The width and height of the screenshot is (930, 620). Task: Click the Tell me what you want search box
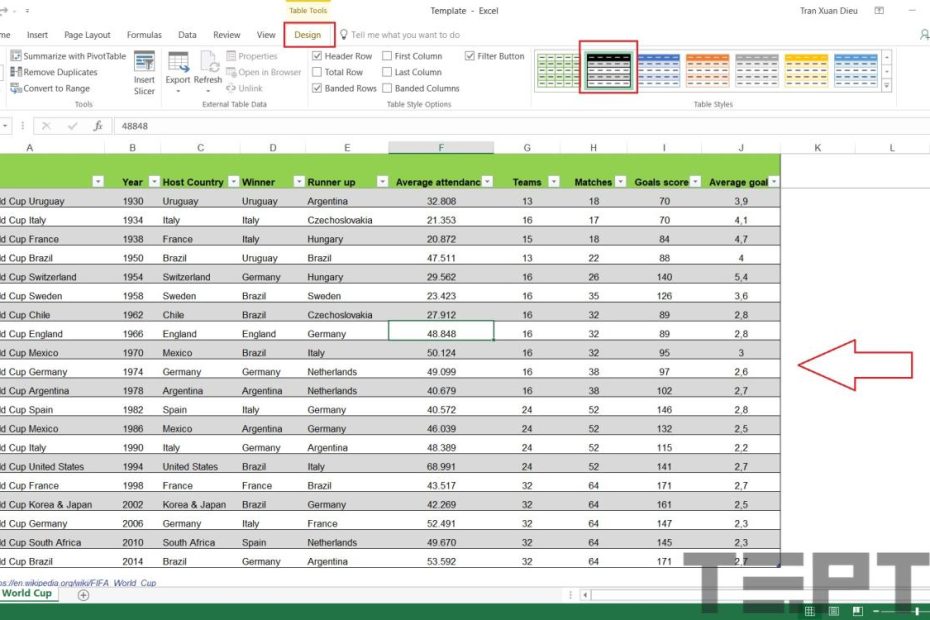pyautogui.click(x=405, y=35)
